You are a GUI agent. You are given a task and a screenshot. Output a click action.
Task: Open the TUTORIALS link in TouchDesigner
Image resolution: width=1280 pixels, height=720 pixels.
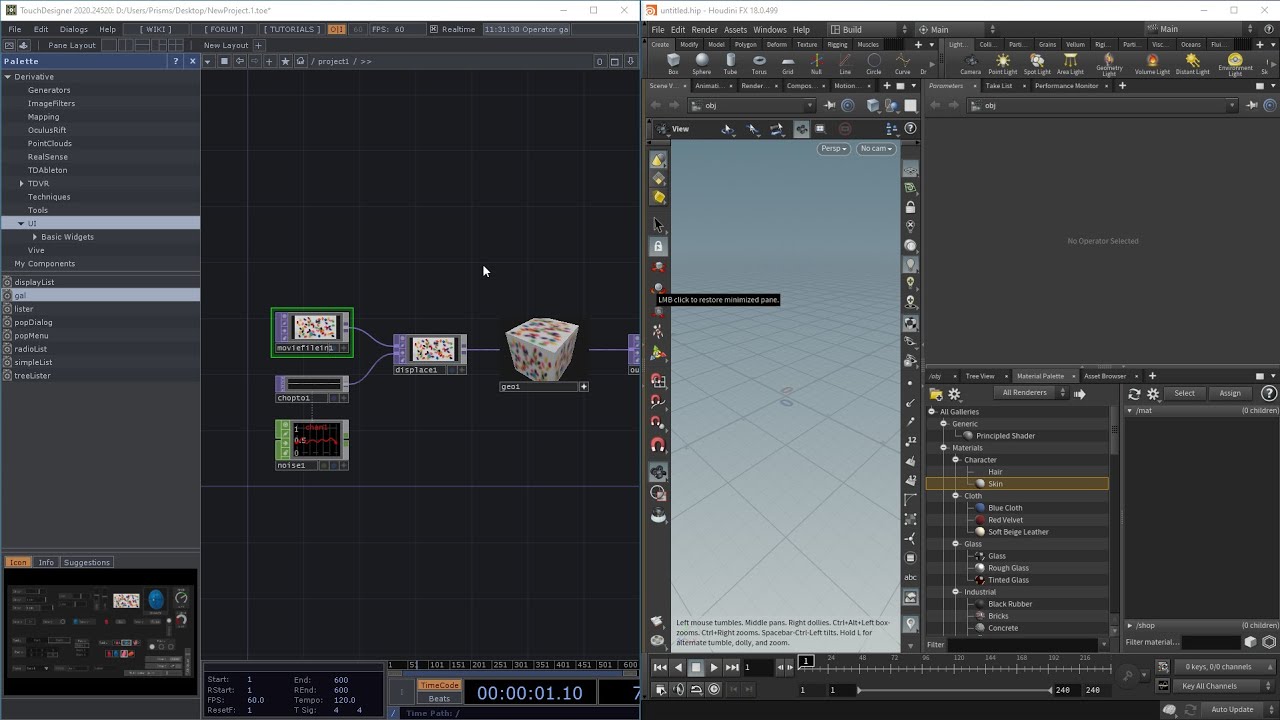coord(292,29)
